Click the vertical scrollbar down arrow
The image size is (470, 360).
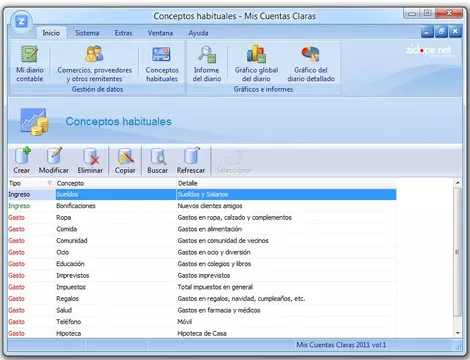coord(458,333)
